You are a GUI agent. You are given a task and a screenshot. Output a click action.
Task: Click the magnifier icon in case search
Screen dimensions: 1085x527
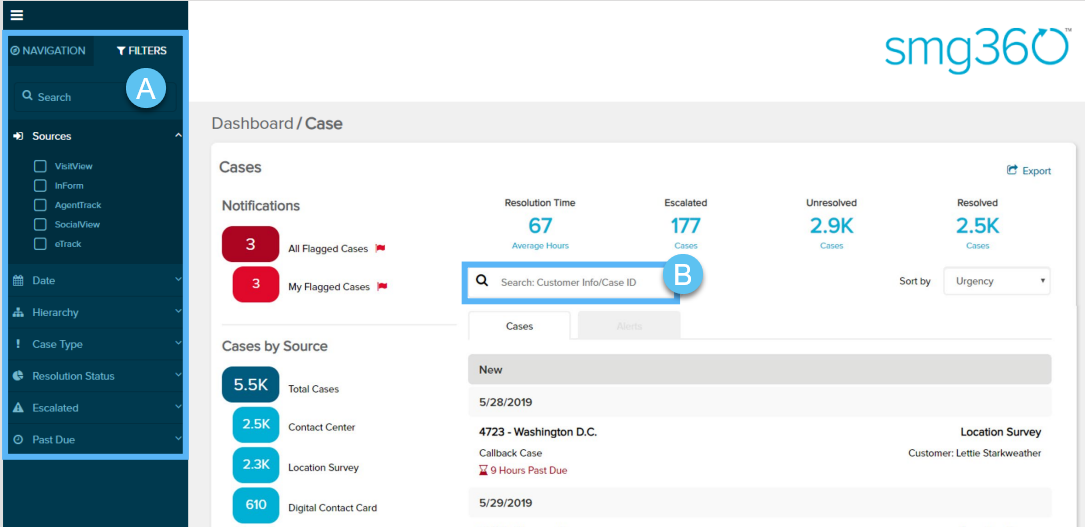pos(482,282)
